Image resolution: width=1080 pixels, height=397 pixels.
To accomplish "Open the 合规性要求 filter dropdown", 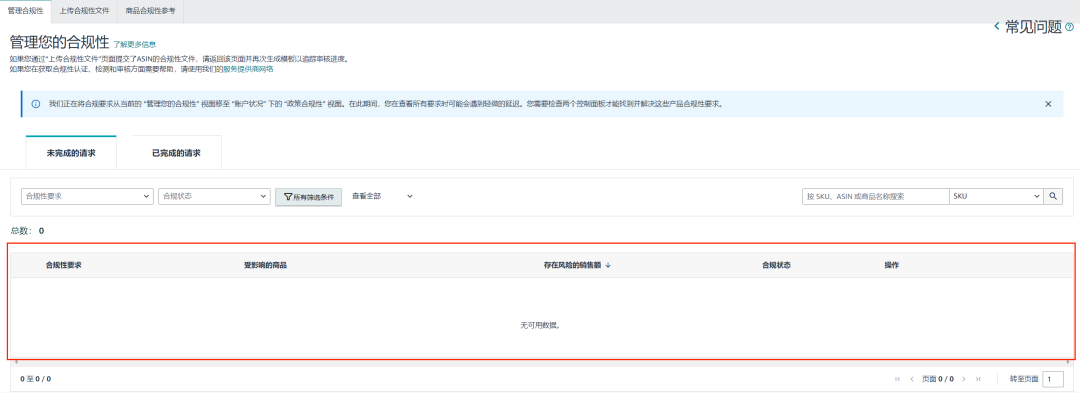I will tap(87, 196).
